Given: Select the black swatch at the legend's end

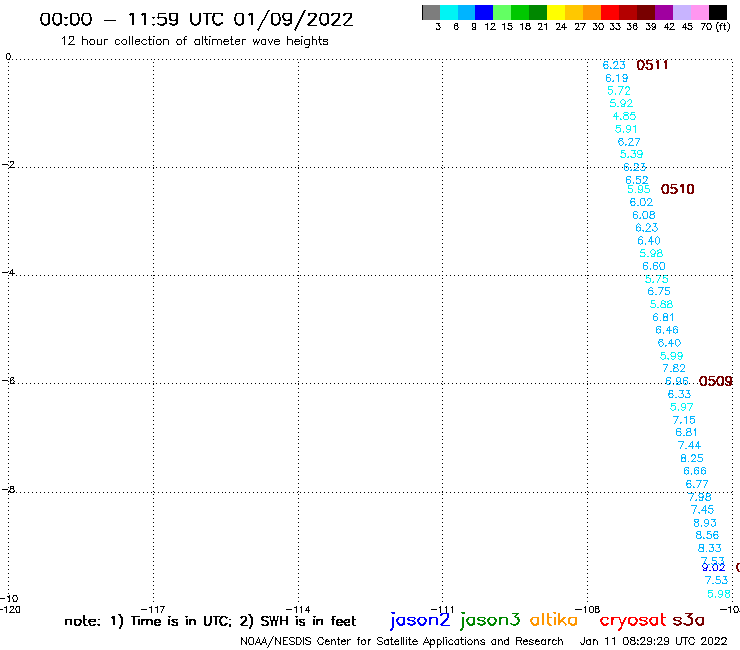Looking at the screenshot, I should [x=718, y=12].
